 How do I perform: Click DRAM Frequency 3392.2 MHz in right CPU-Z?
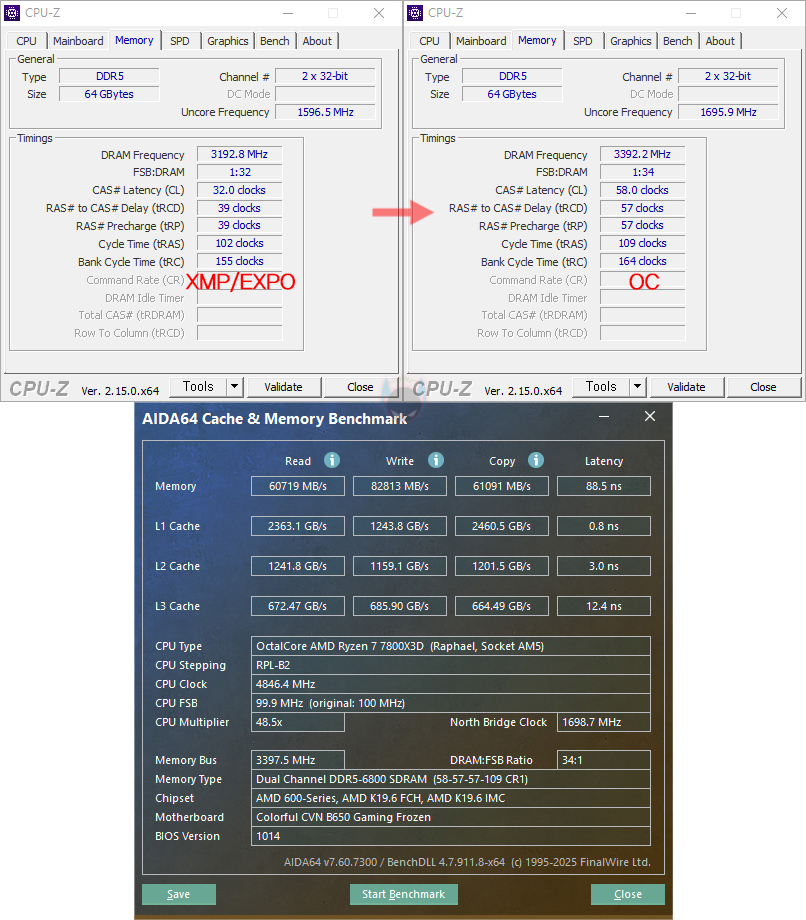pyautogui.click(x=642, y=154)
